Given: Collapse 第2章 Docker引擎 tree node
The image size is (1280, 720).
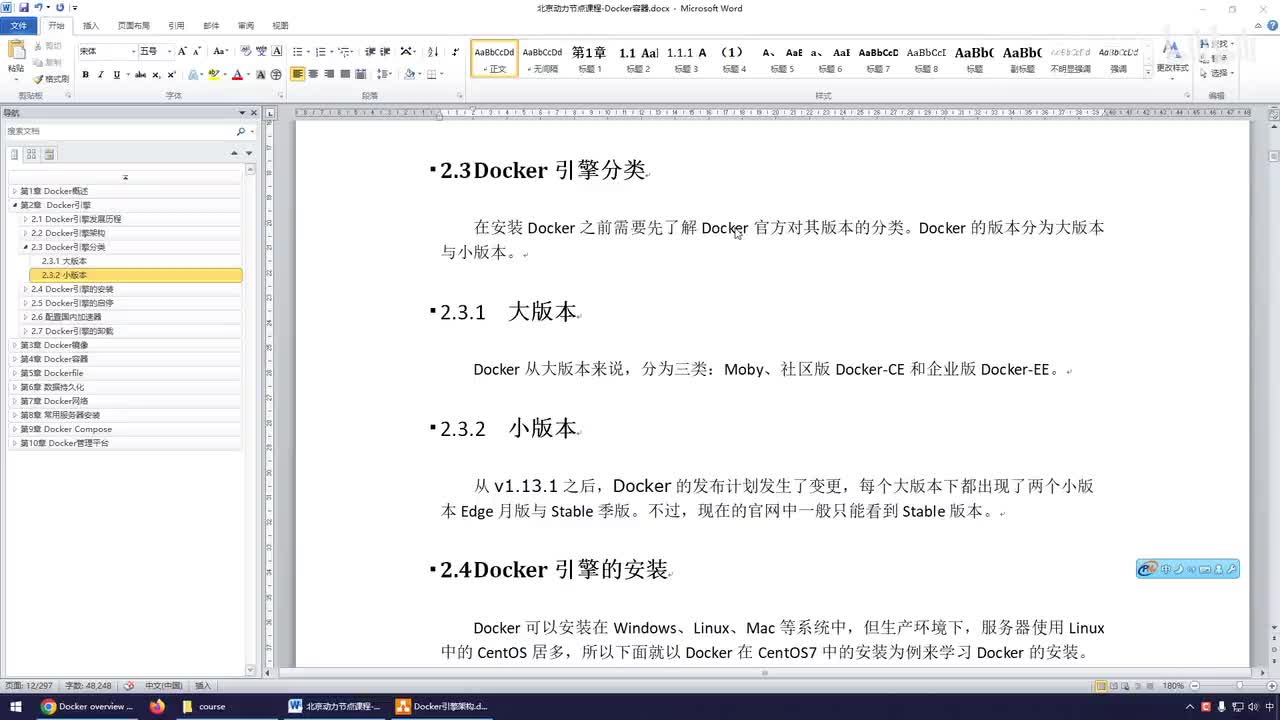Looking at the screenshot, I should point(15,205).
